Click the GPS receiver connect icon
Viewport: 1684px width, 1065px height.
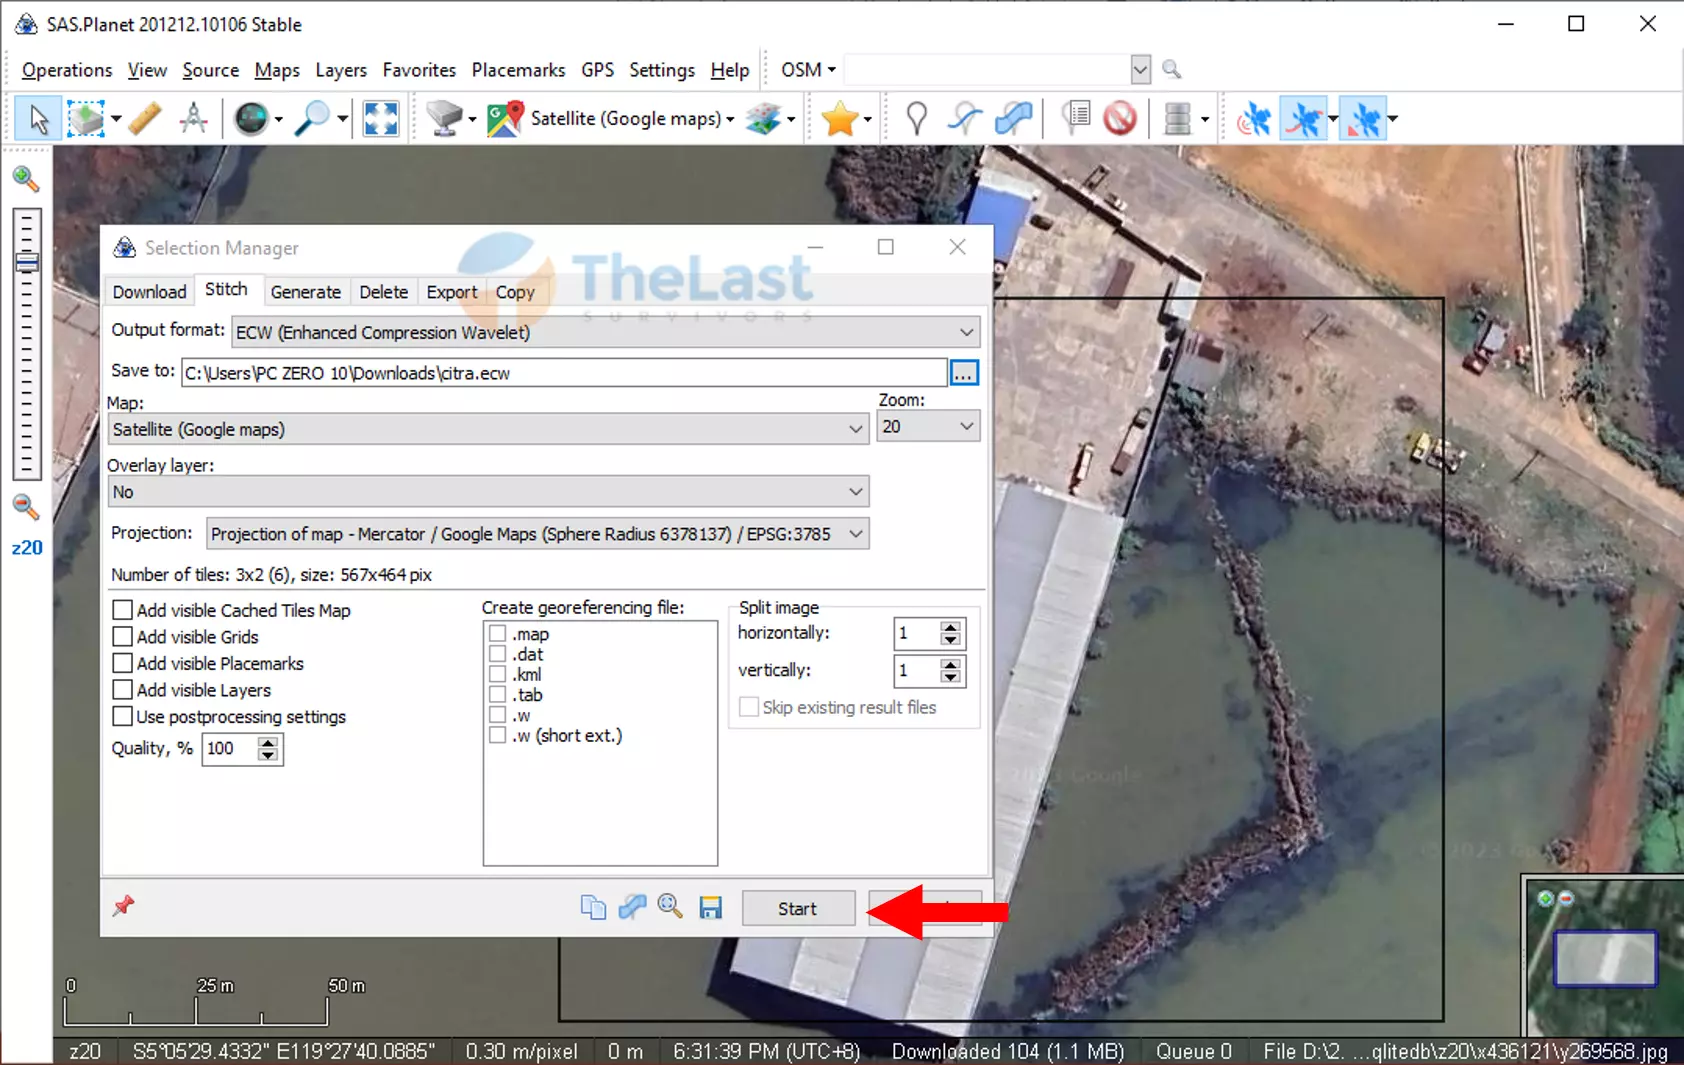pos(1254,119)
